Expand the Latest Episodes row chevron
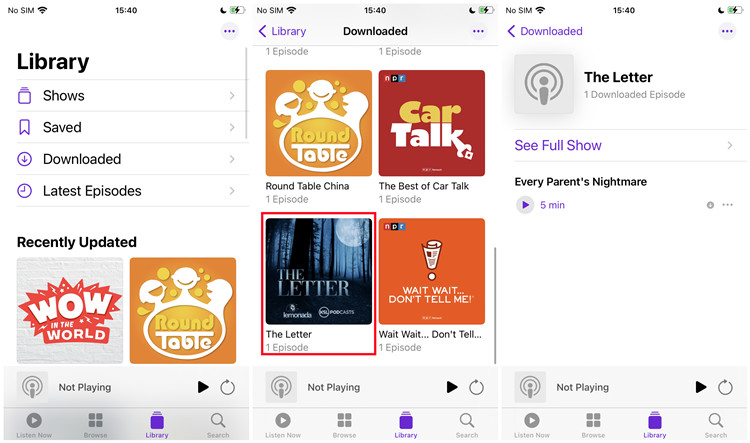The width and height of the screenshot is (750, 443). (x=232, y=191)
